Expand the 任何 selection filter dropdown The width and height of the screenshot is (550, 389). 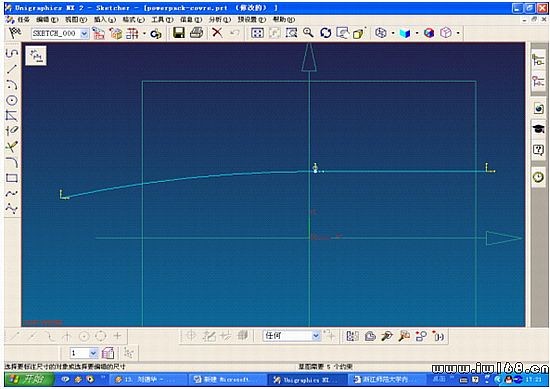(x=316, y=336)
